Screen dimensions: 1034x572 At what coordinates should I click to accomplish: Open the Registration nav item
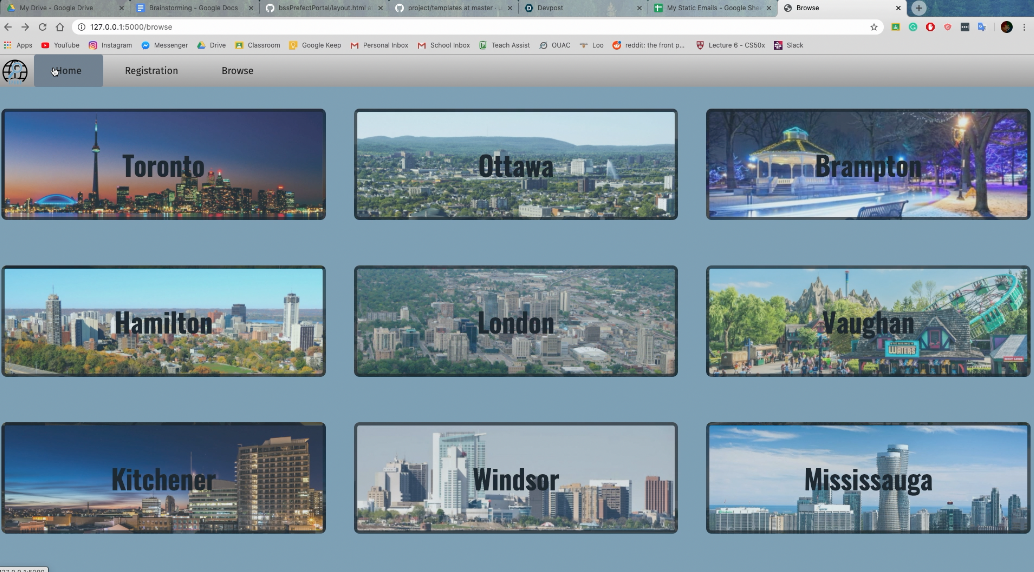pos(152,71)
